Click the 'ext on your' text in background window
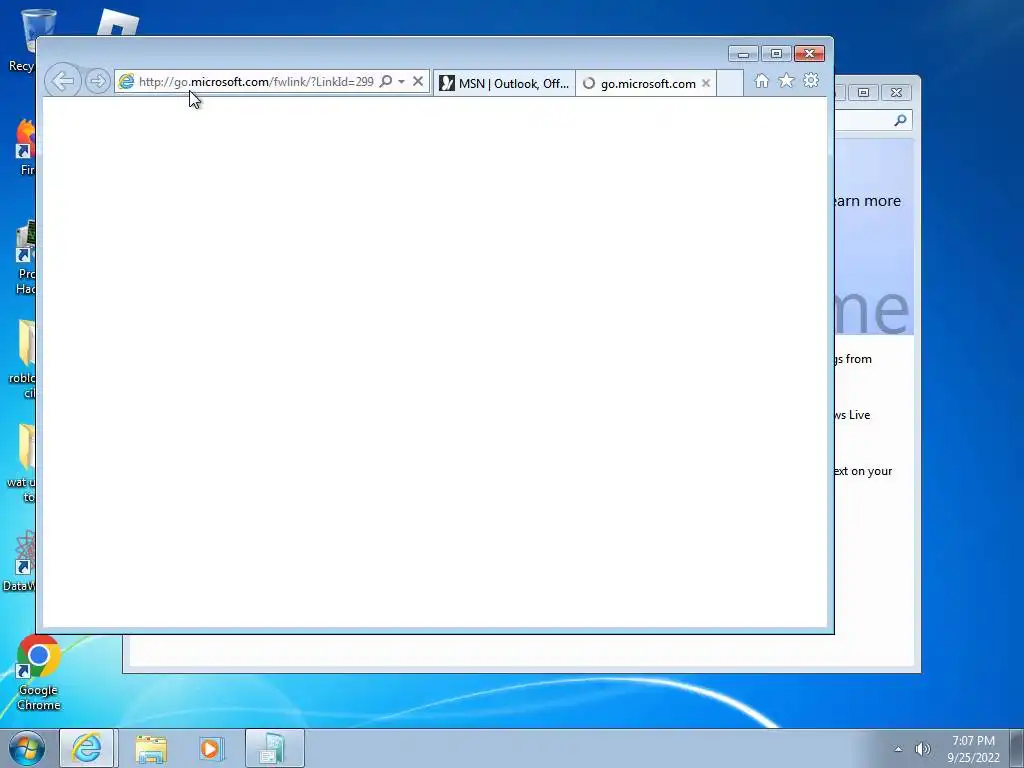The height and width of the screenshot is (768, 1024). (863, 472)
